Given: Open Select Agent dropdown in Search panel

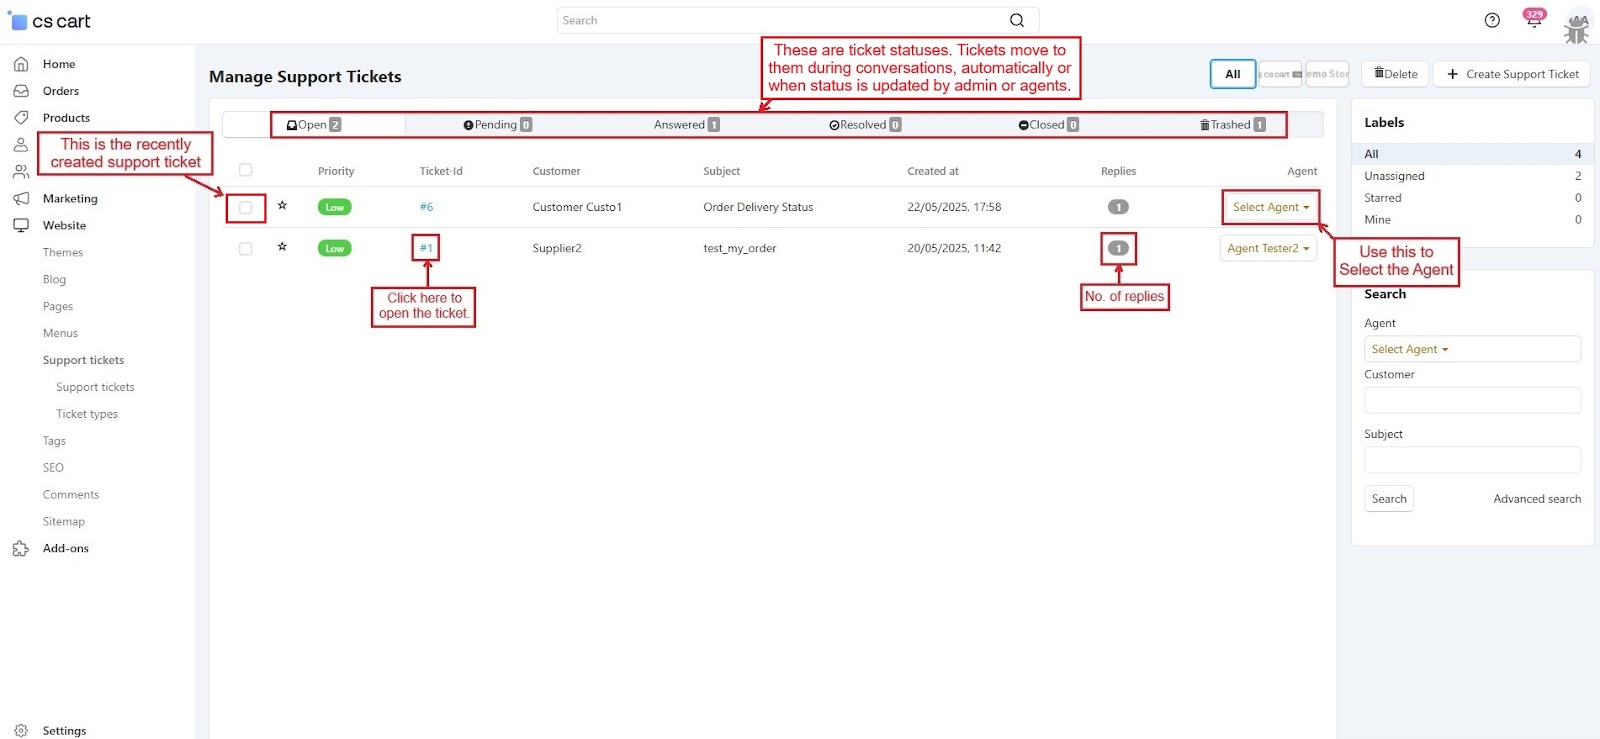Looking at the screenshot, I should point(1471,349).
